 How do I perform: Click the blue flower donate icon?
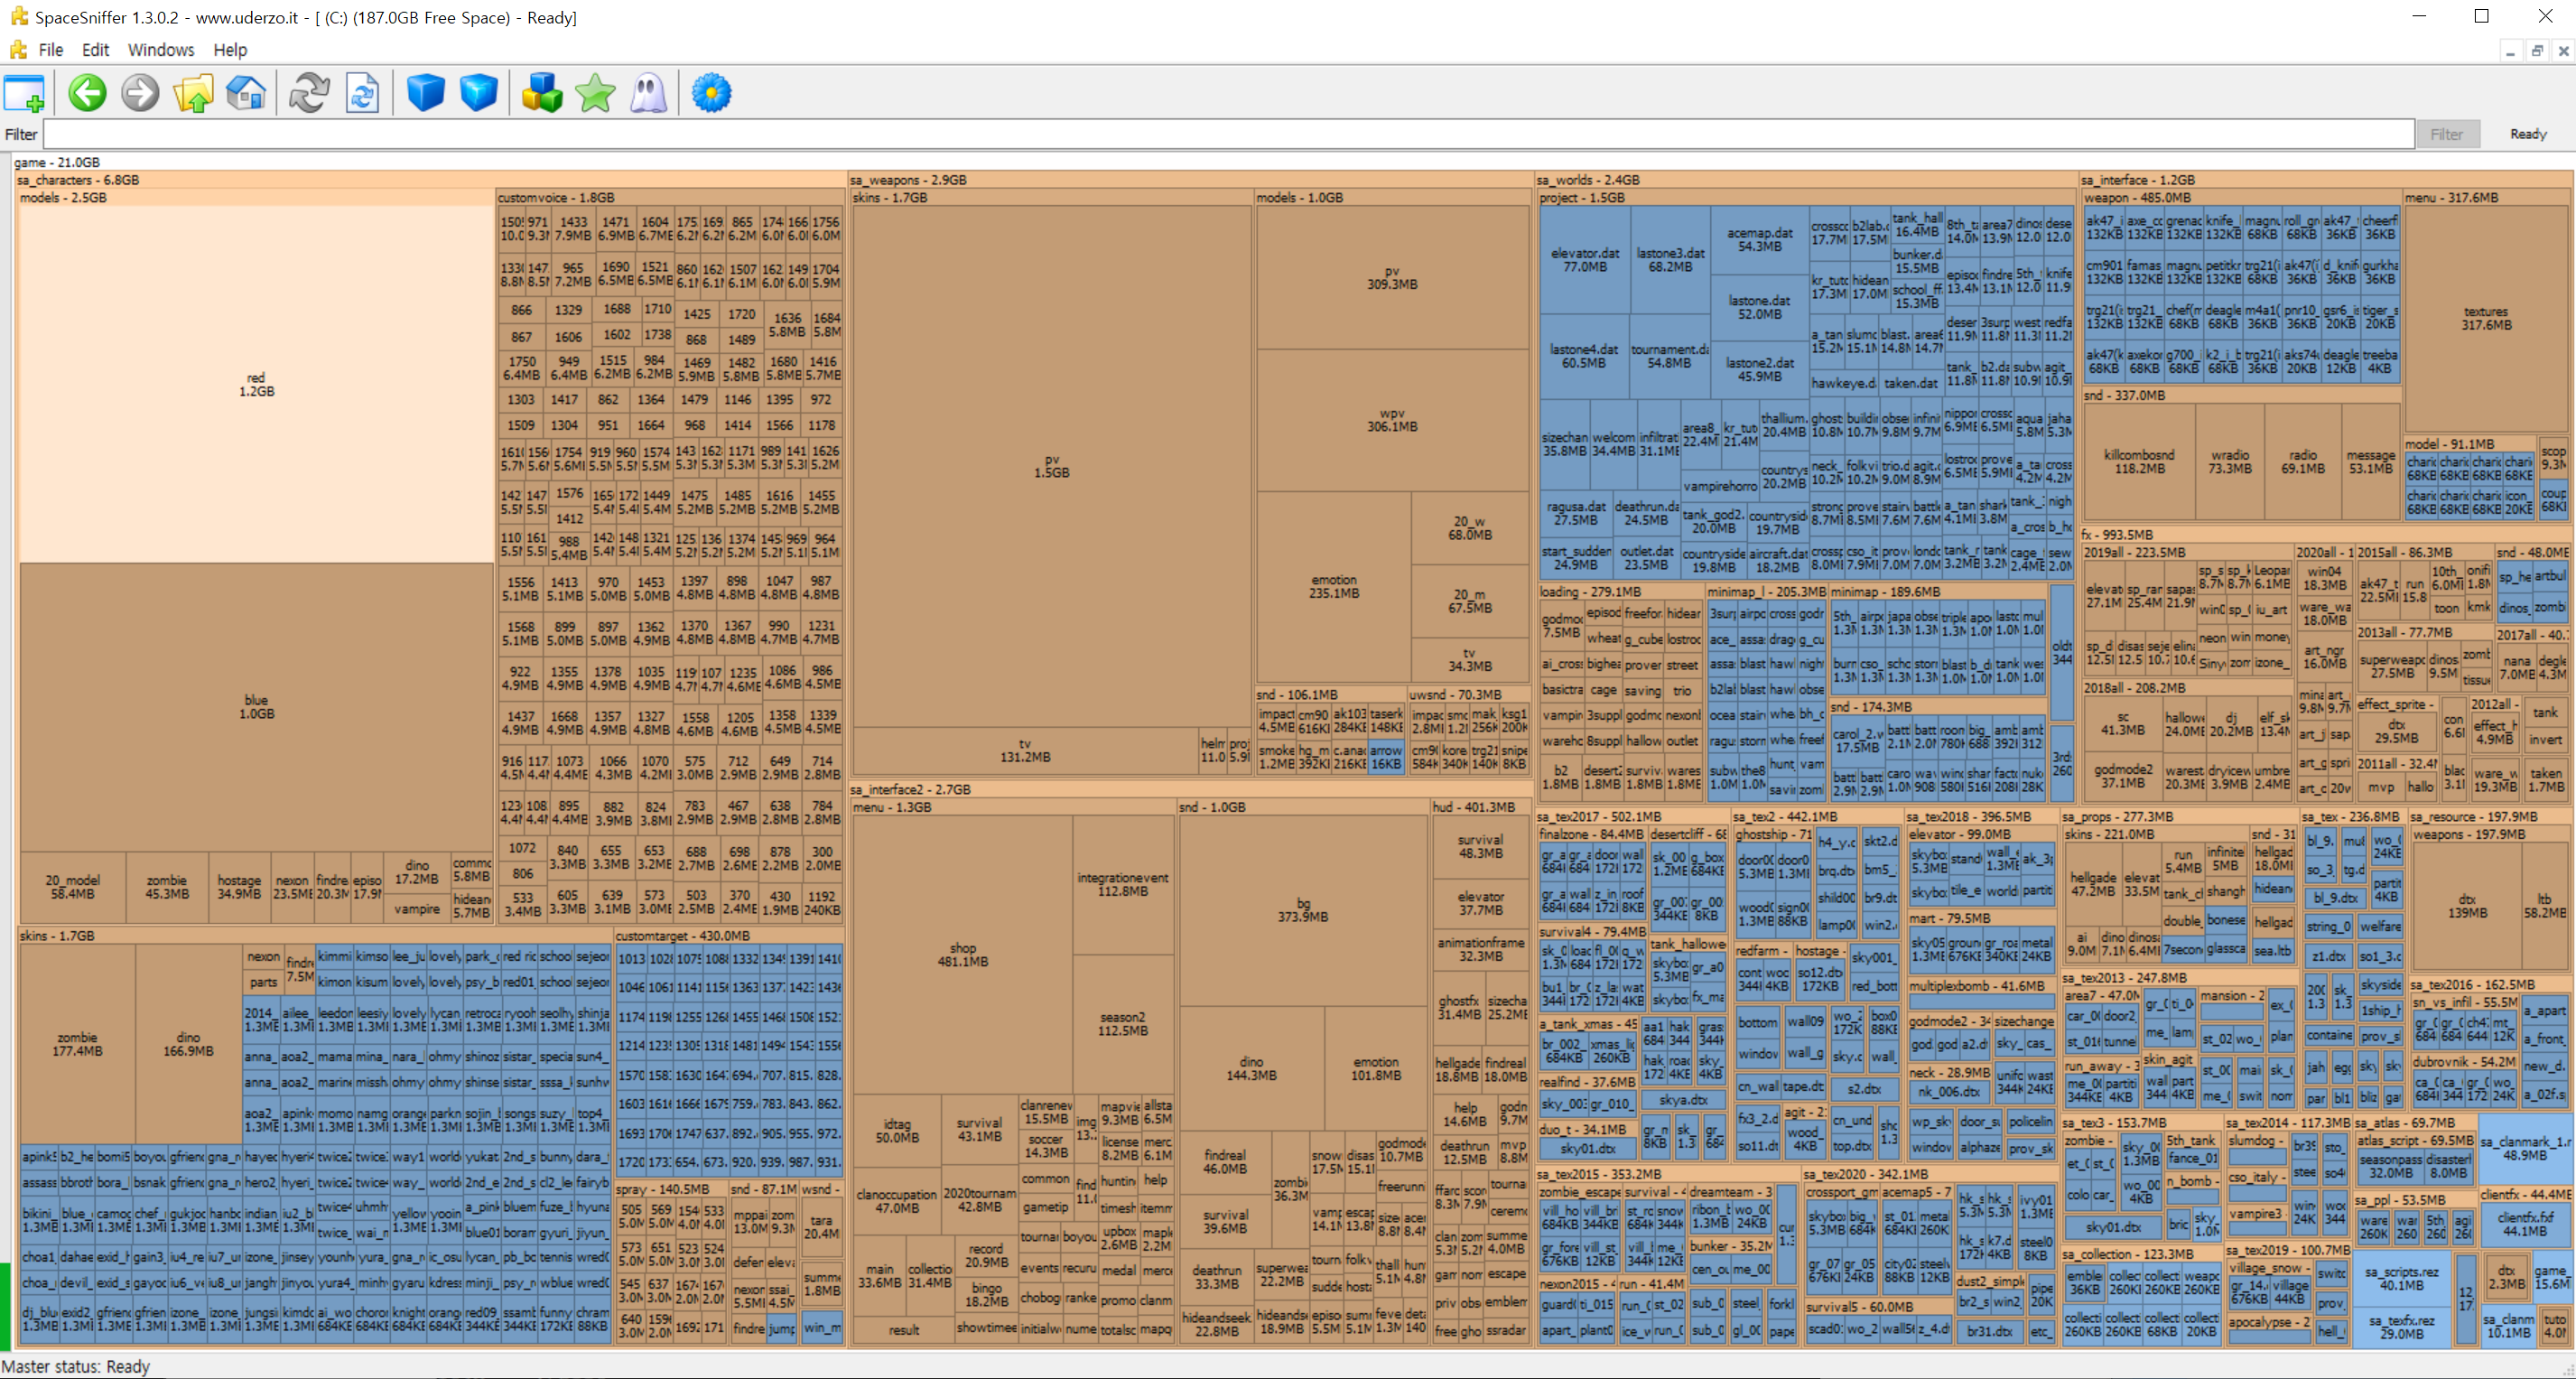pyautogui.click(x=711, y=93)
